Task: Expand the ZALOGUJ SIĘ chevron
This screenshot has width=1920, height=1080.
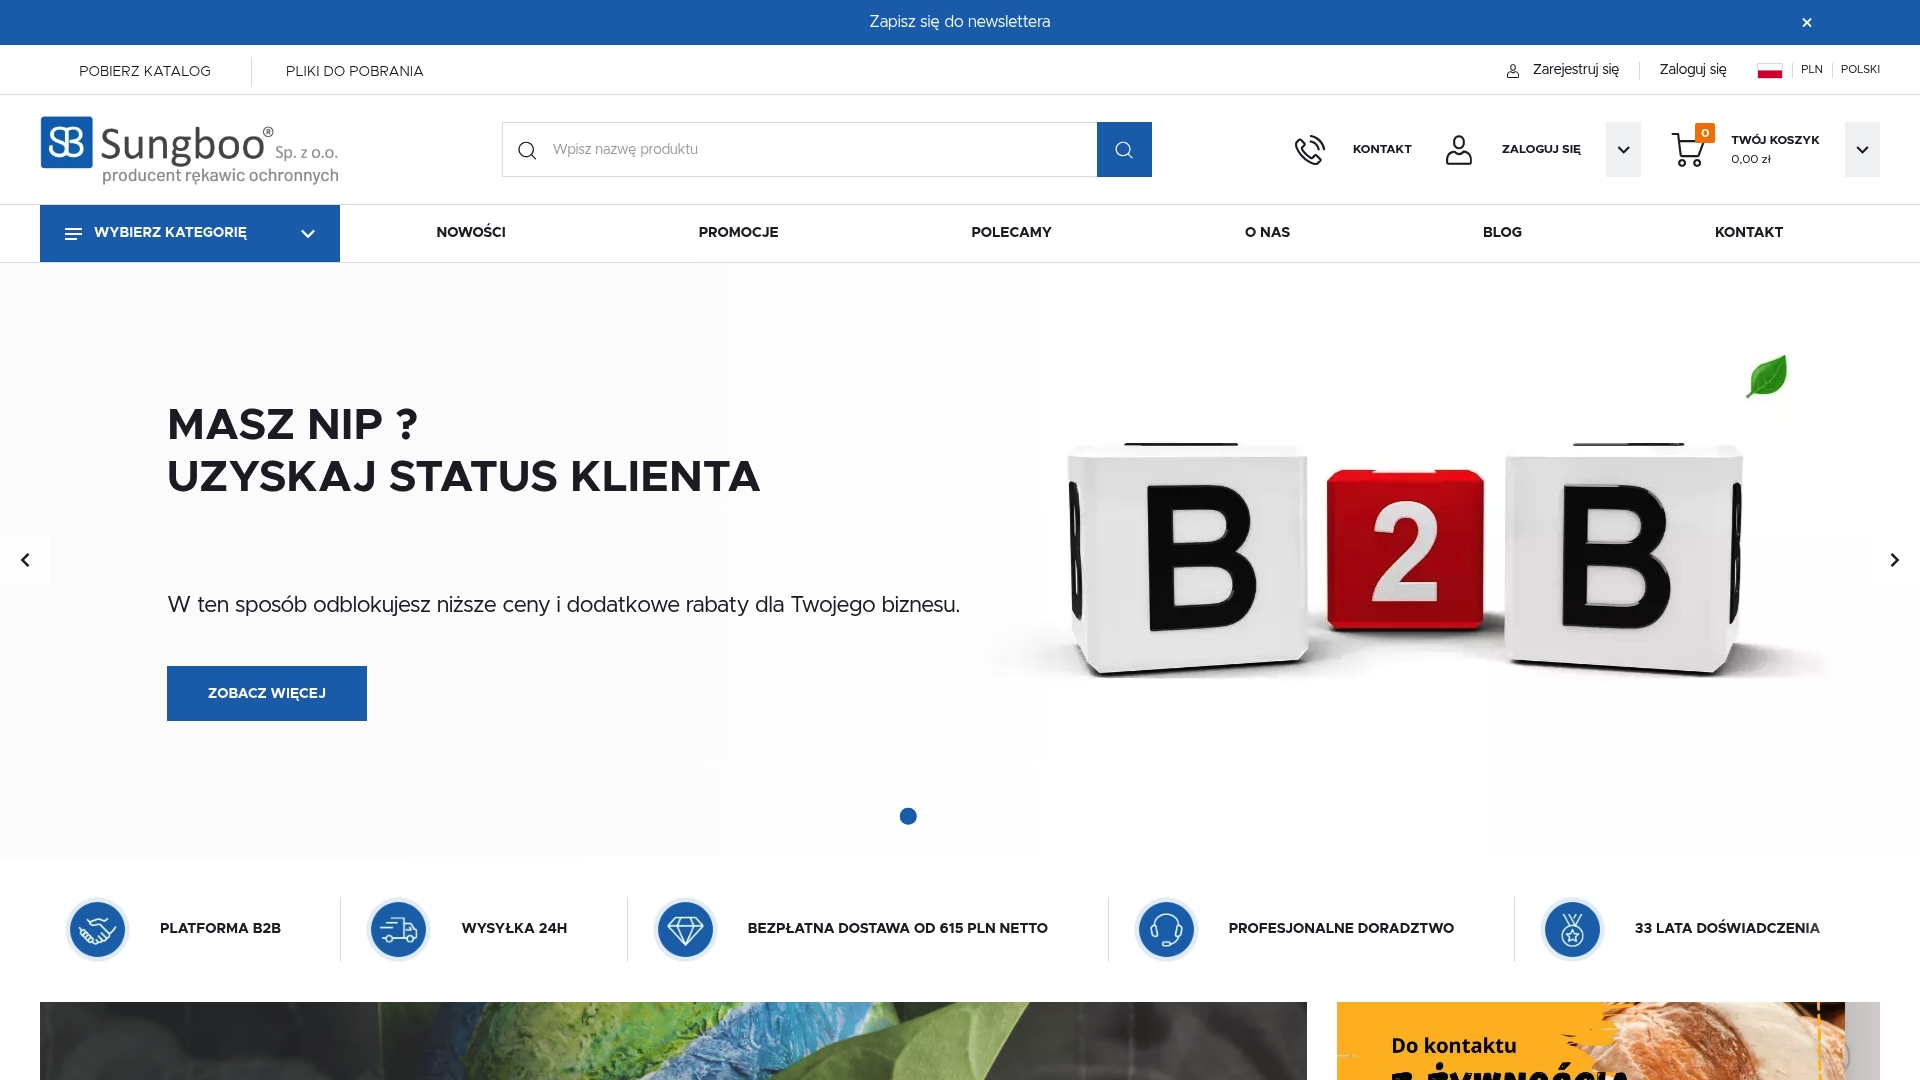Action: pos(1623,149)
